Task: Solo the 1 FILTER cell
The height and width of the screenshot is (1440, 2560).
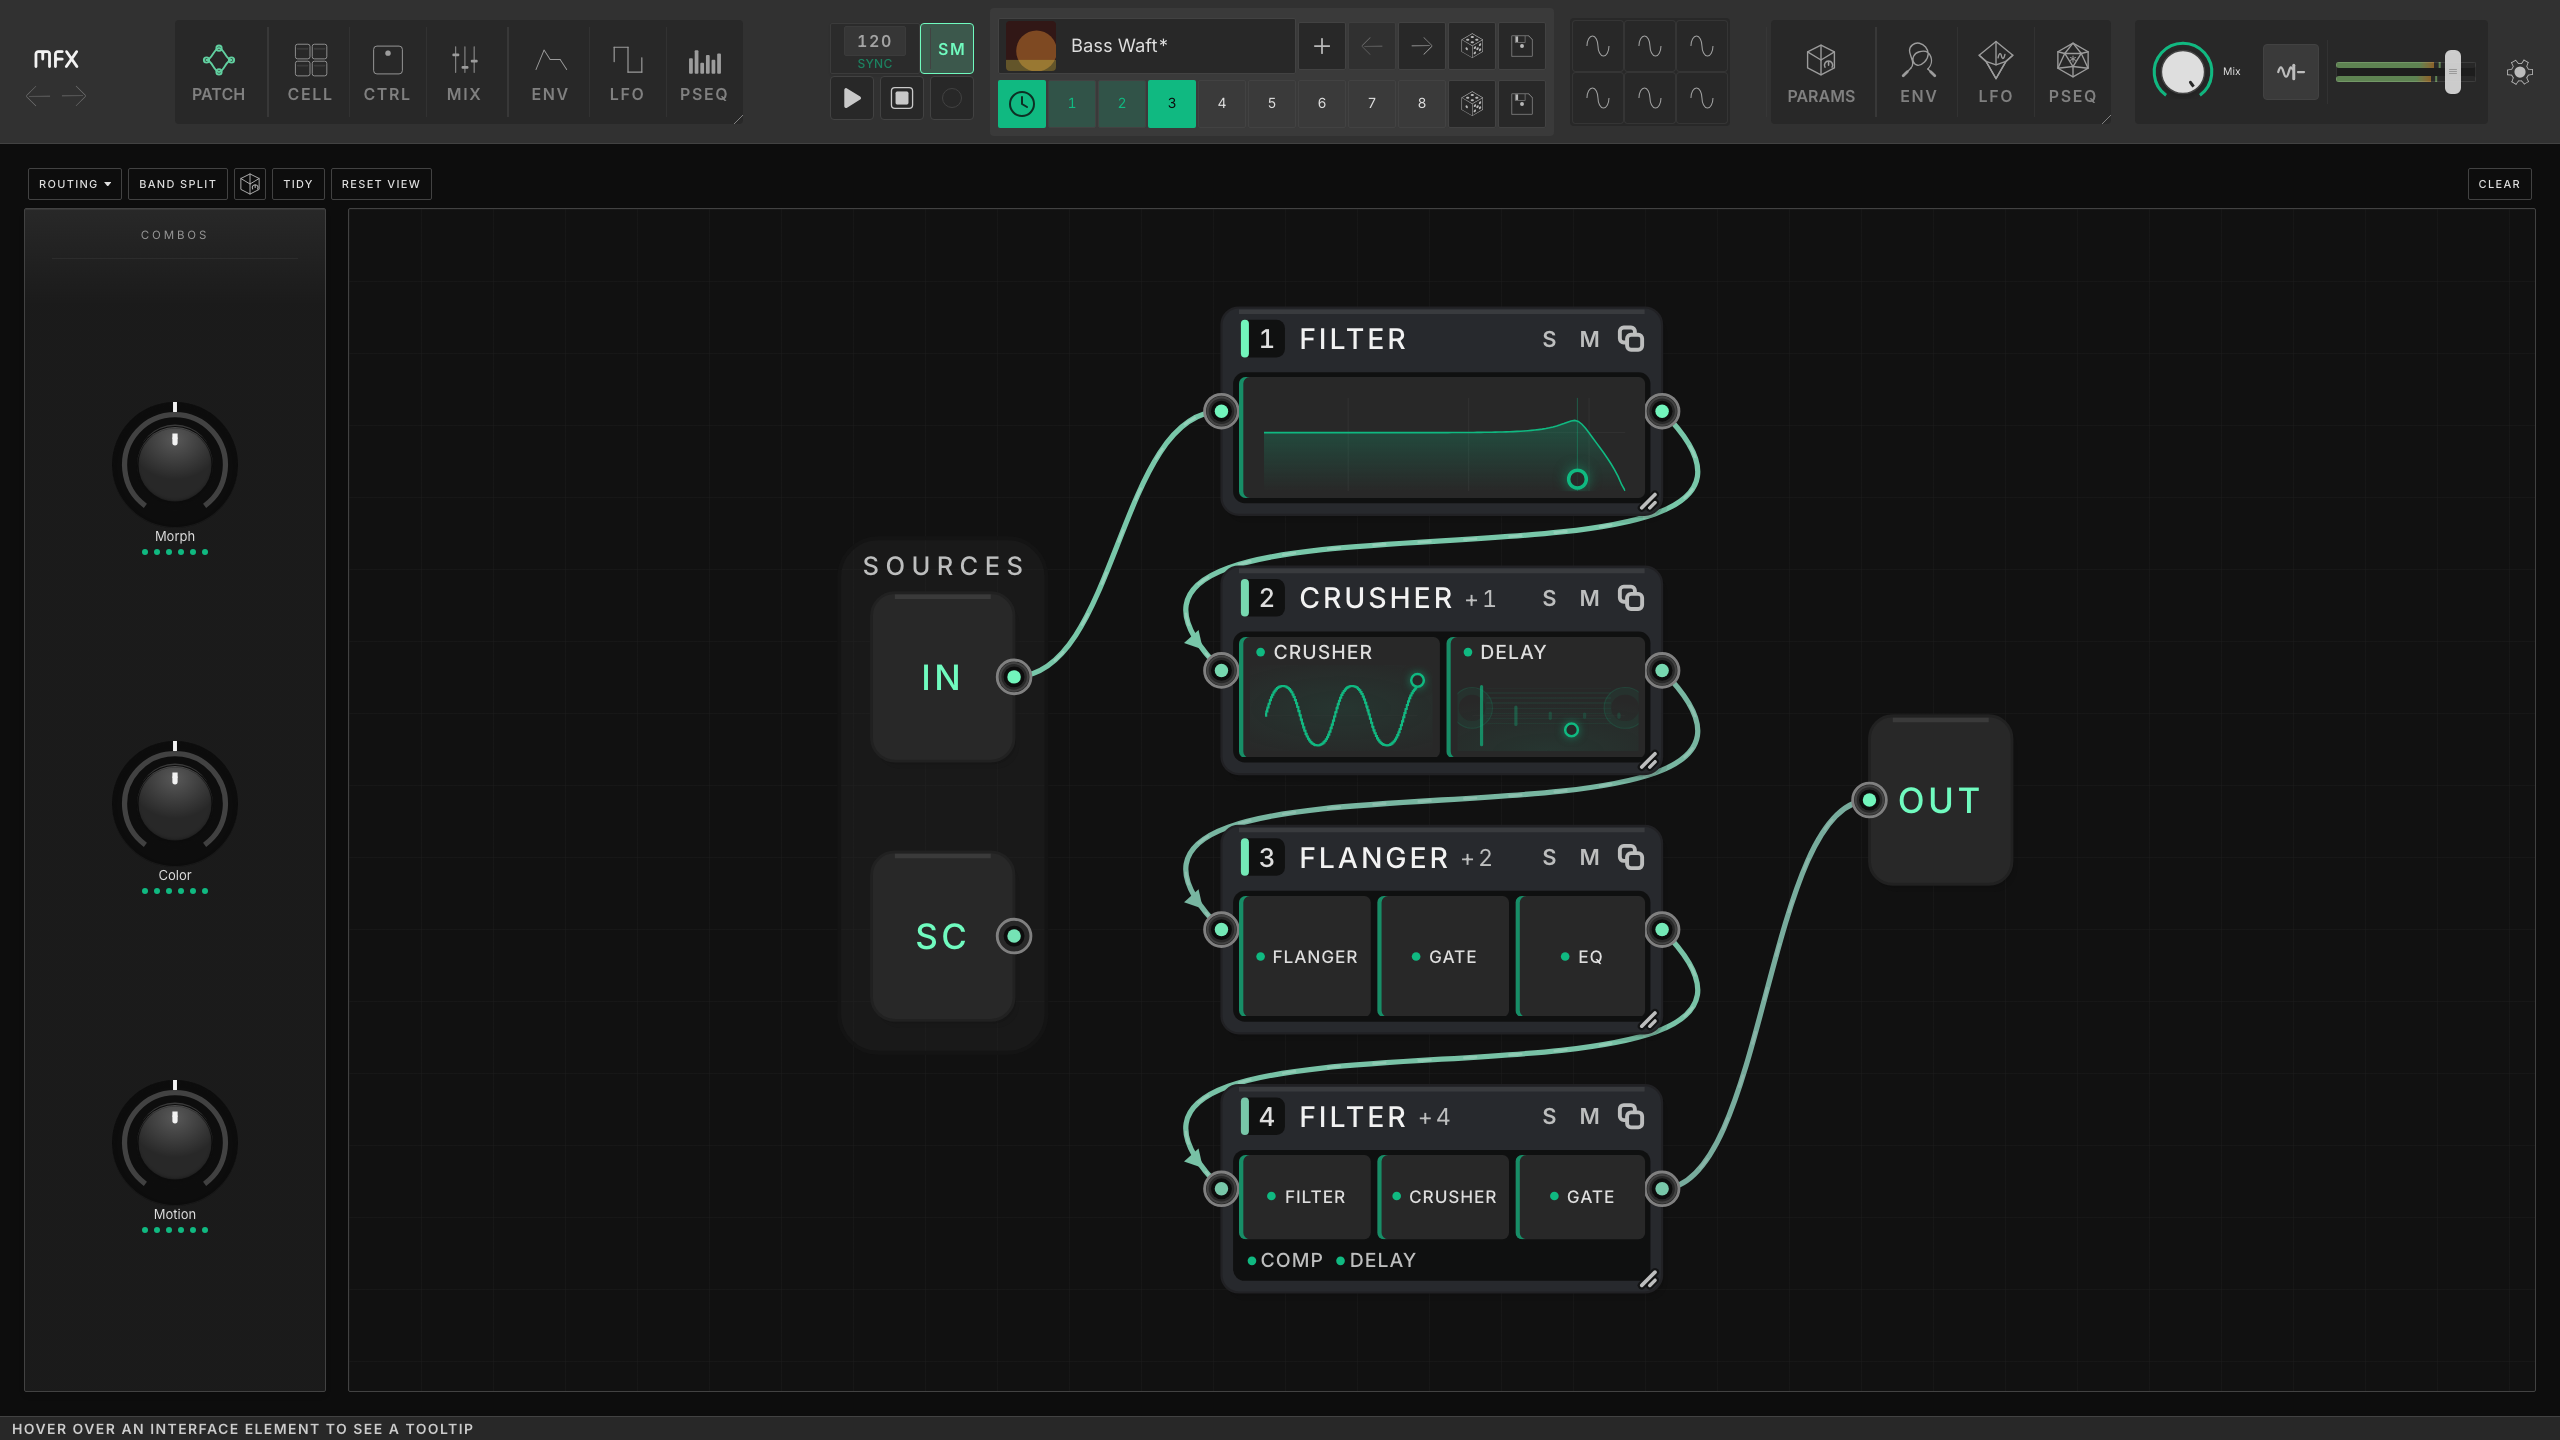Action: pyautogui.click(x=1549, y=340)
